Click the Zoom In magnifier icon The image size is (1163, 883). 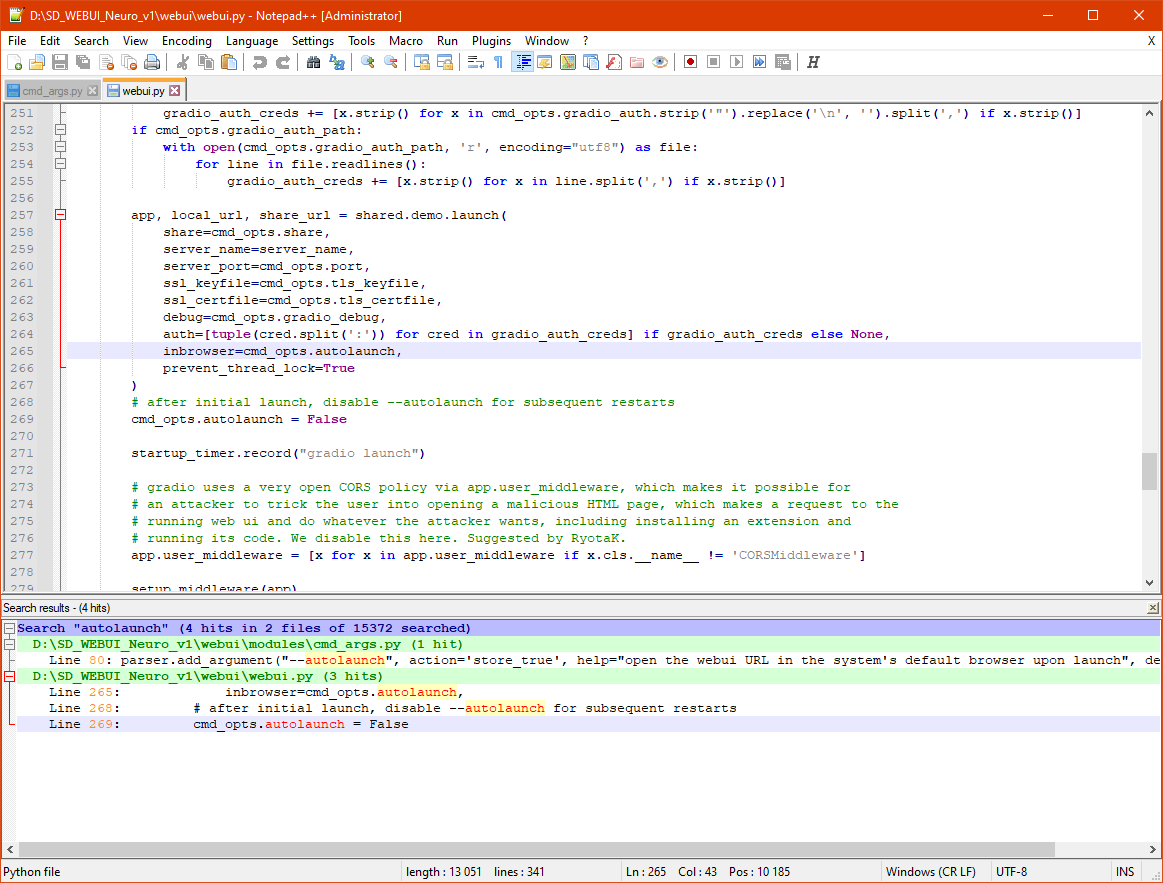pyautogui.click(x=368, y=62)
